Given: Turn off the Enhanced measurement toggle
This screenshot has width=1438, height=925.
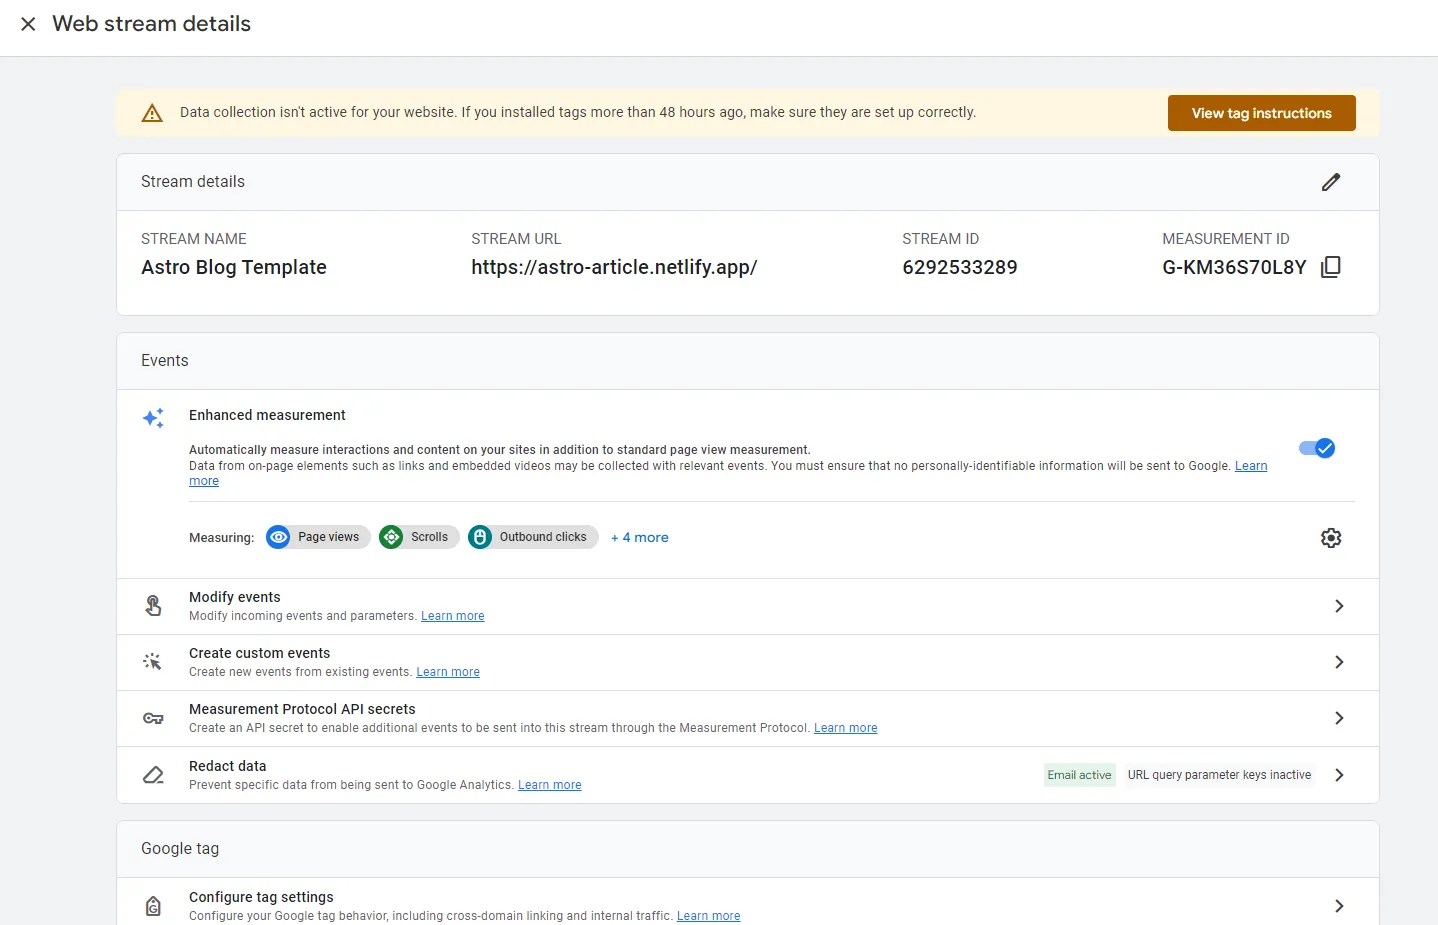Looking at the screenshot, I should 1316,448.
